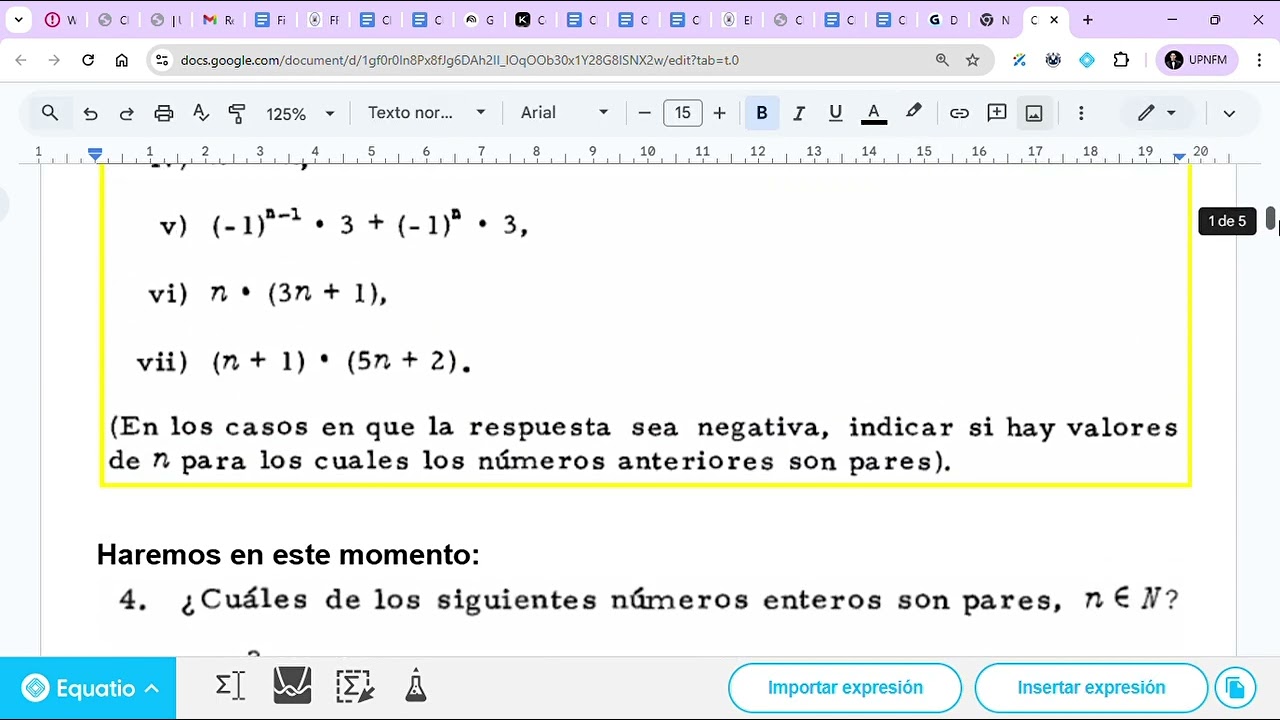Open the Texto normal style dropdown

tap(426, 113)
